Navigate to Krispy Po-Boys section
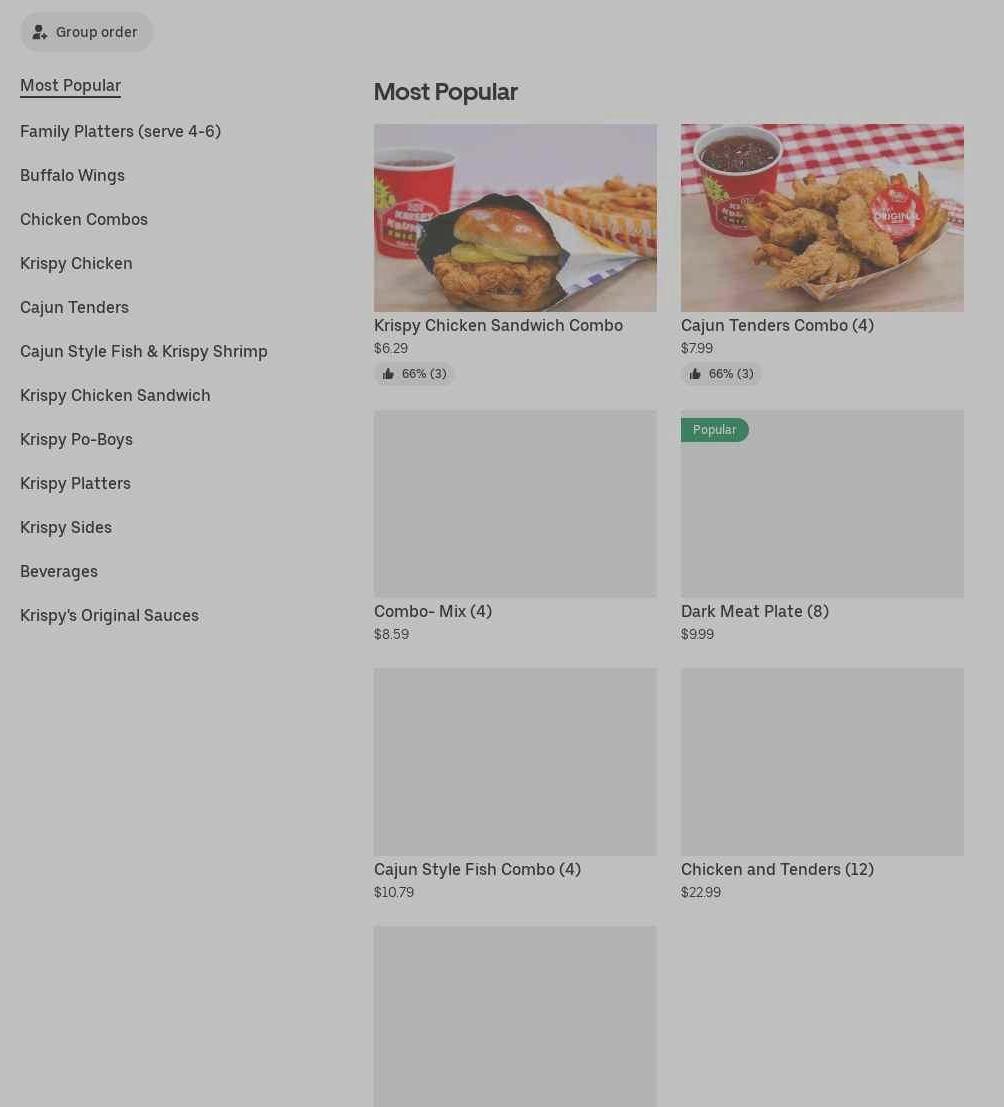The height and width of the screenshot is (1107, 1004). tap(76, 439)
